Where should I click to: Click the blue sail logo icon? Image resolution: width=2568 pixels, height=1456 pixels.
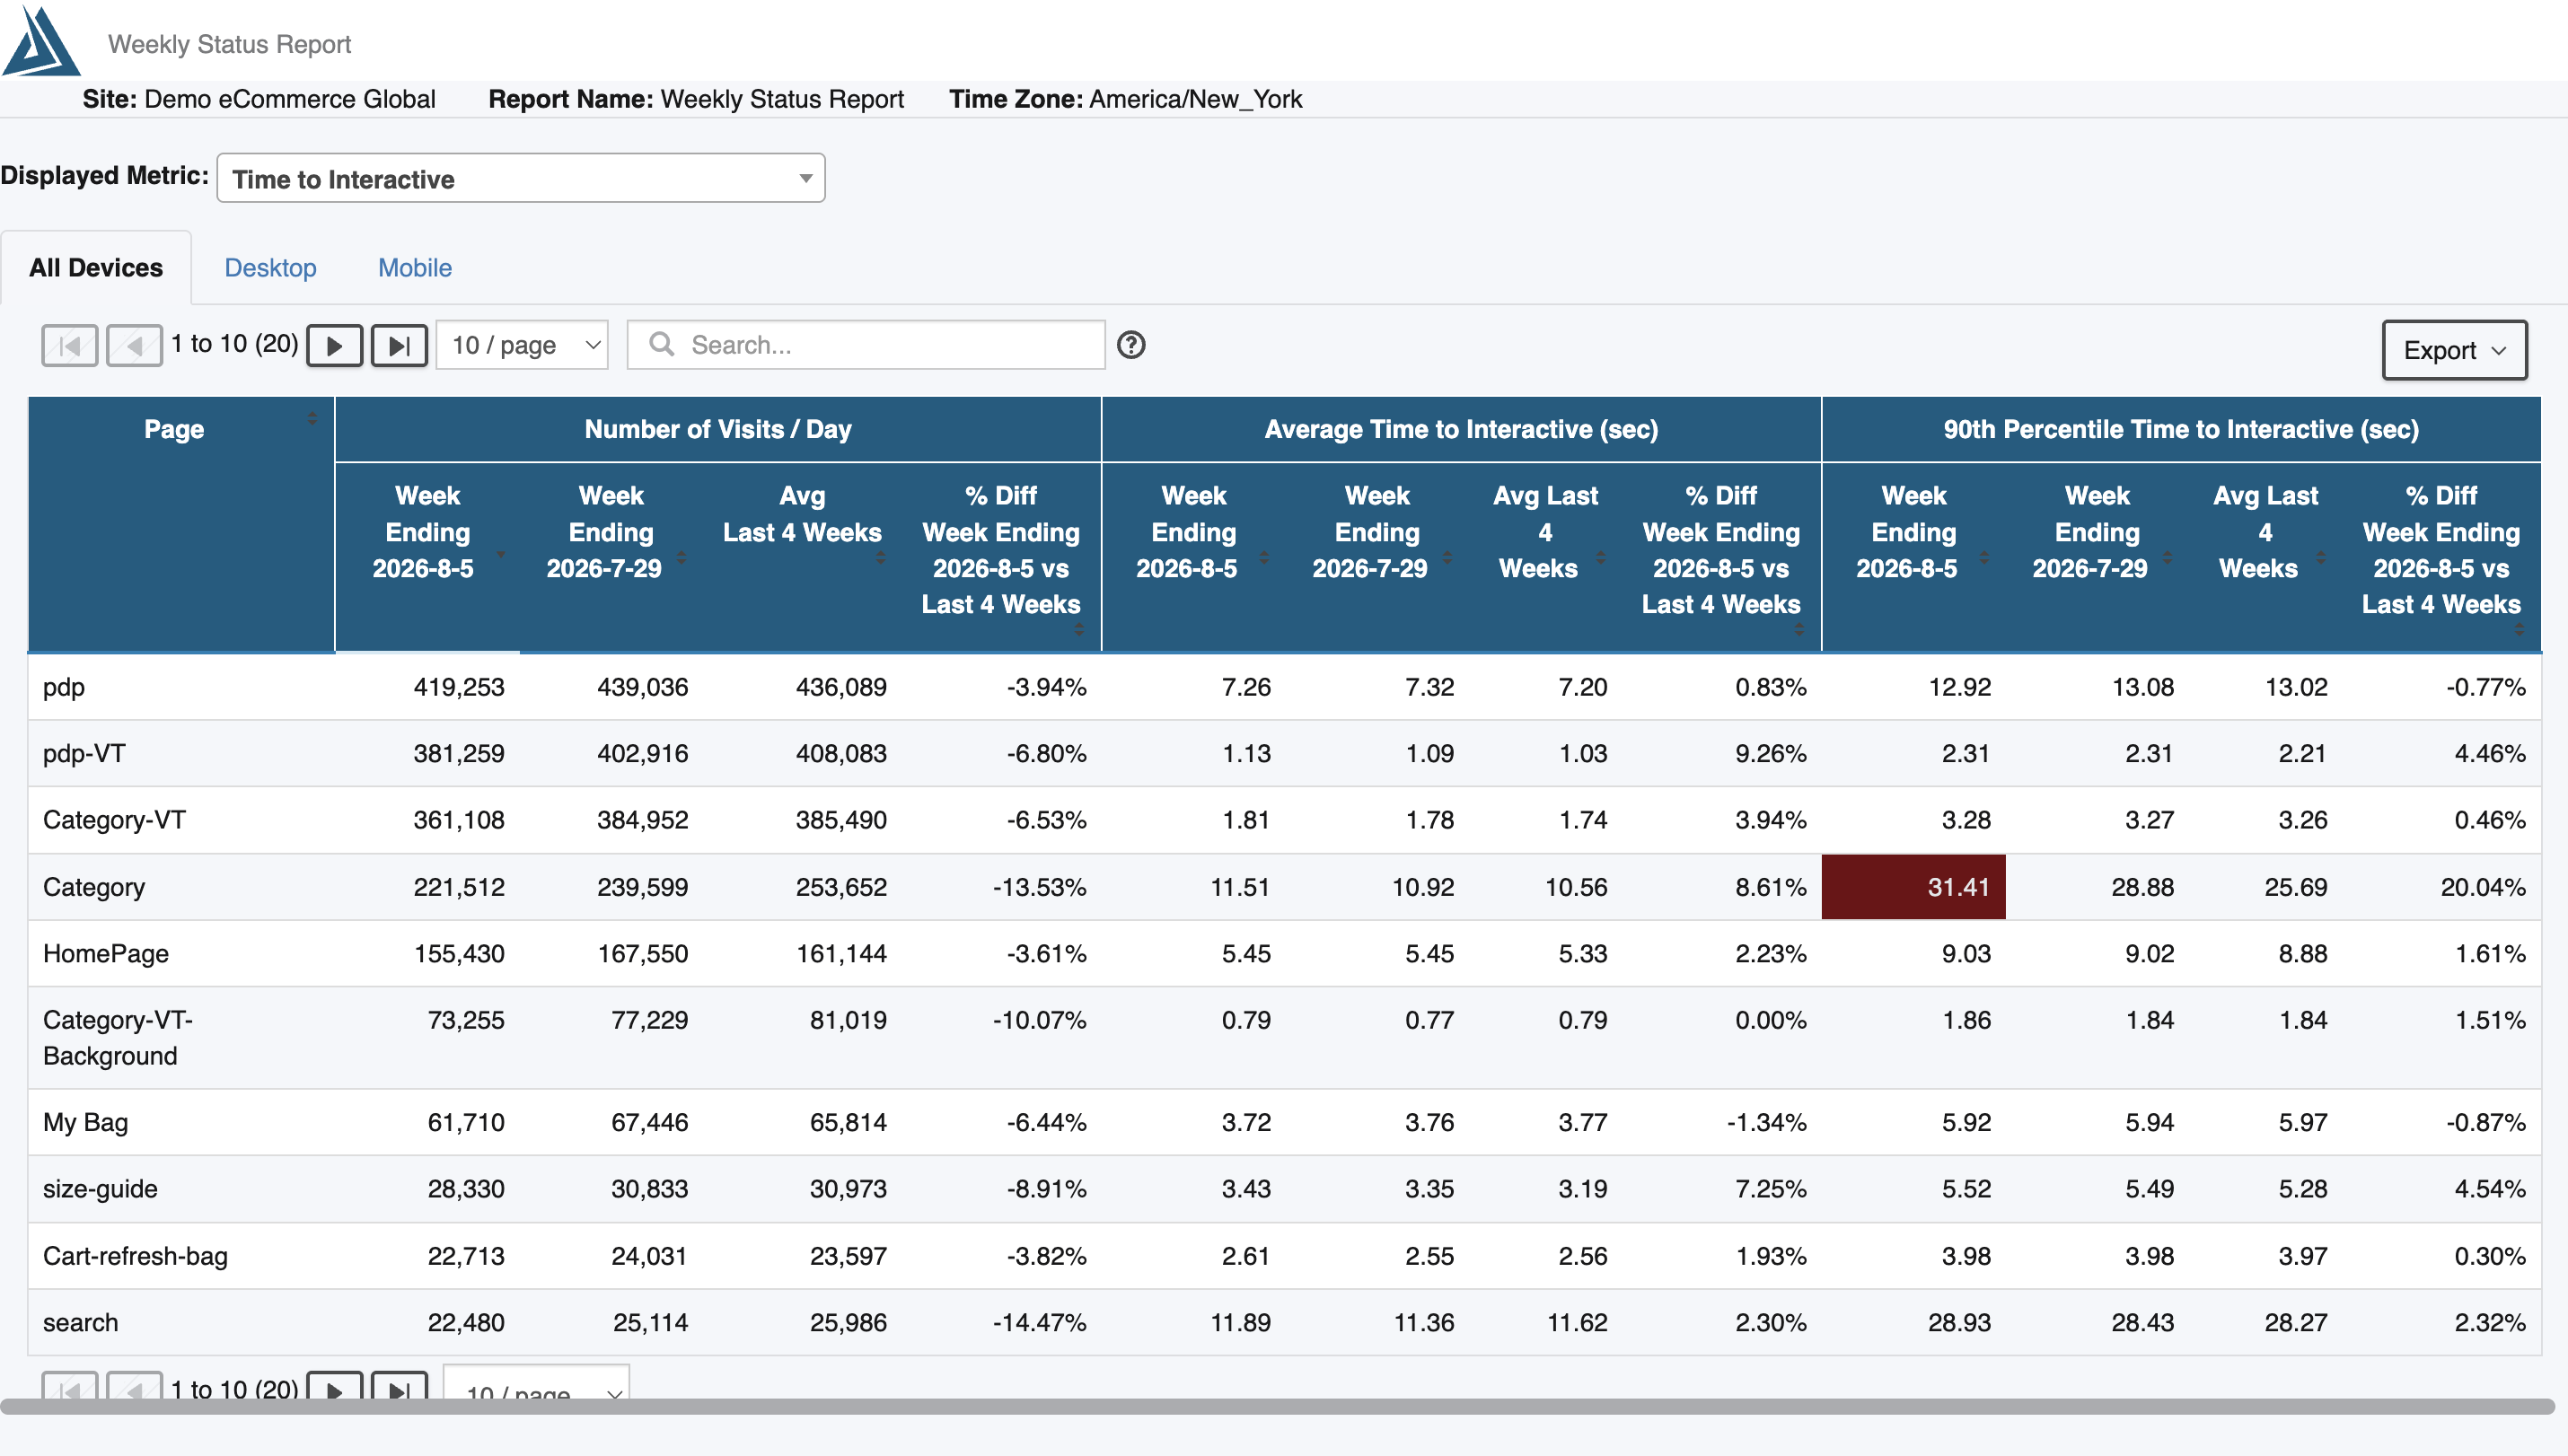[x=41, y=40]
